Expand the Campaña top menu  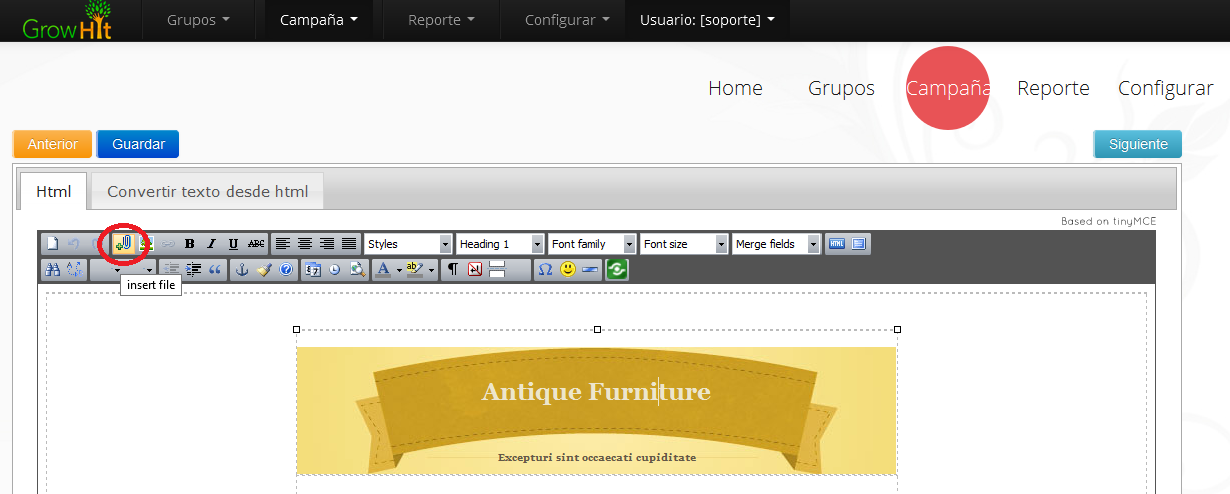coord(319,20)
